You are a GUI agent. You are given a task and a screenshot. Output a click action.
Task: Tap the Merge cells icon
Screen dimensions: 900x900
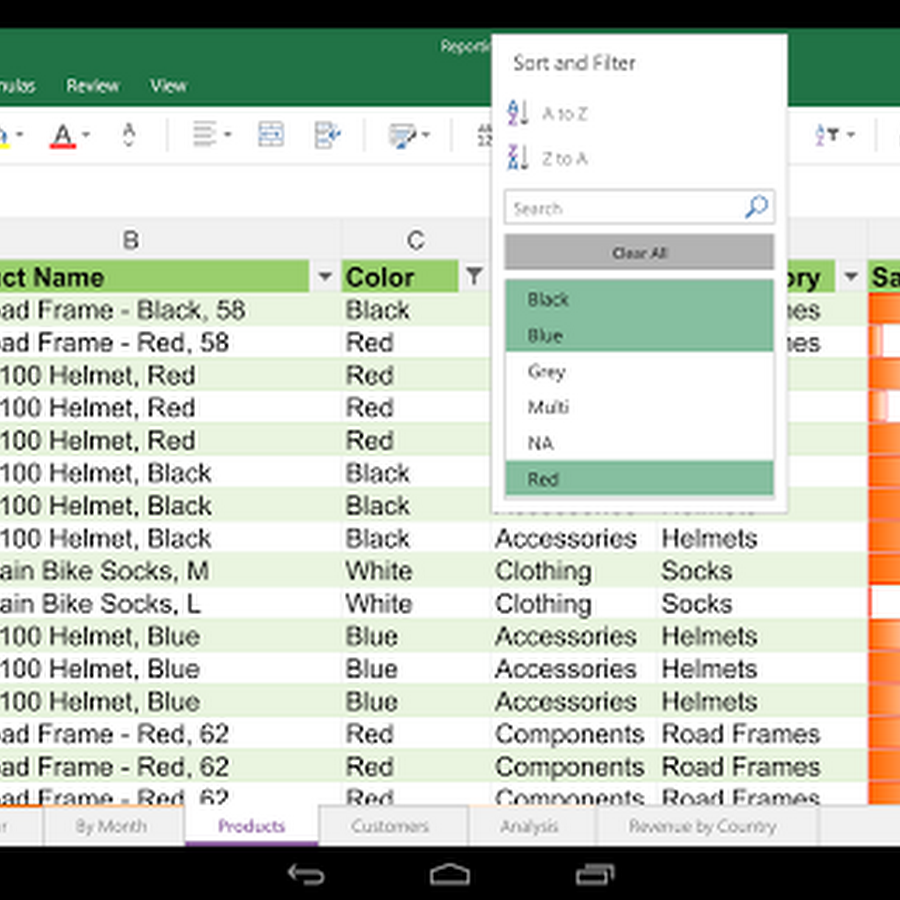tap(270, 134)
